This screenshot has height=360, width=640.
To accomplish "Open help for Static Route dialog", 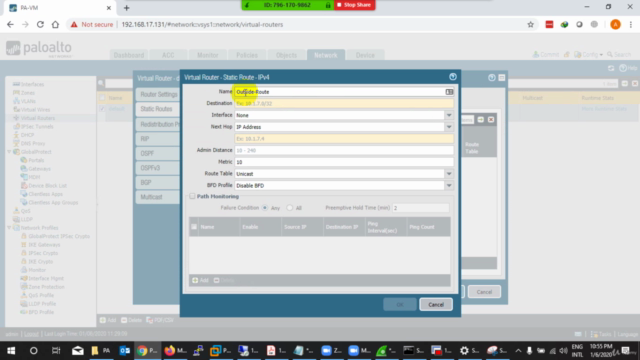I will (x=453, y=77).
